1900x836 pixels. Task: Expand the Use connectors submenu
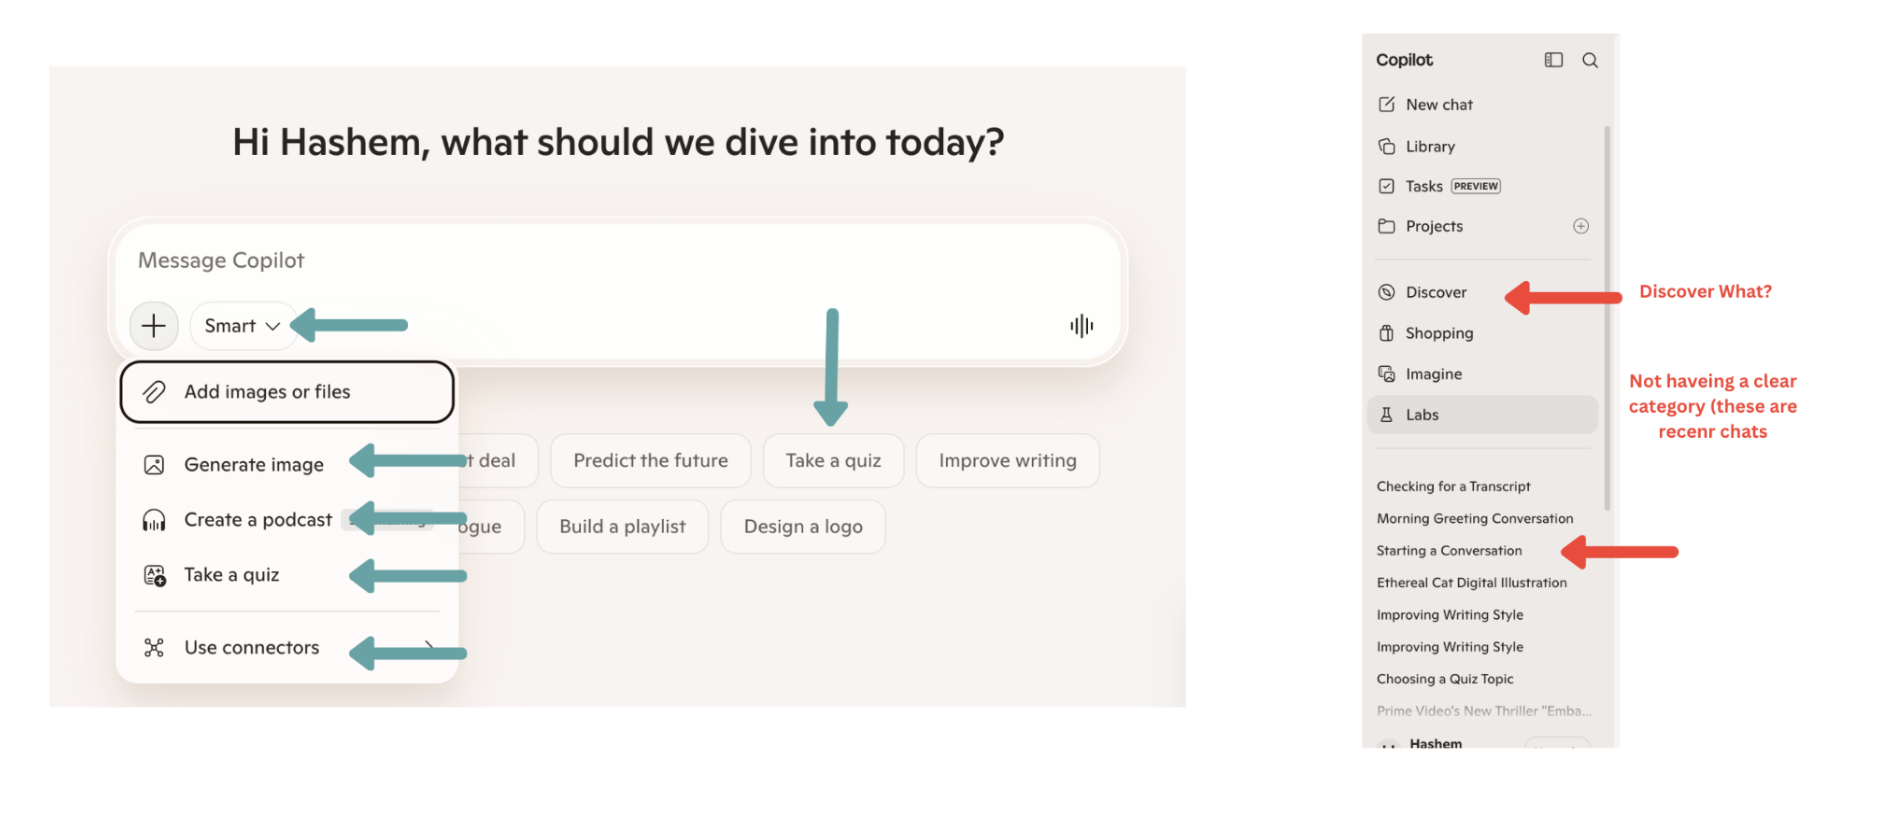(287, 648)
